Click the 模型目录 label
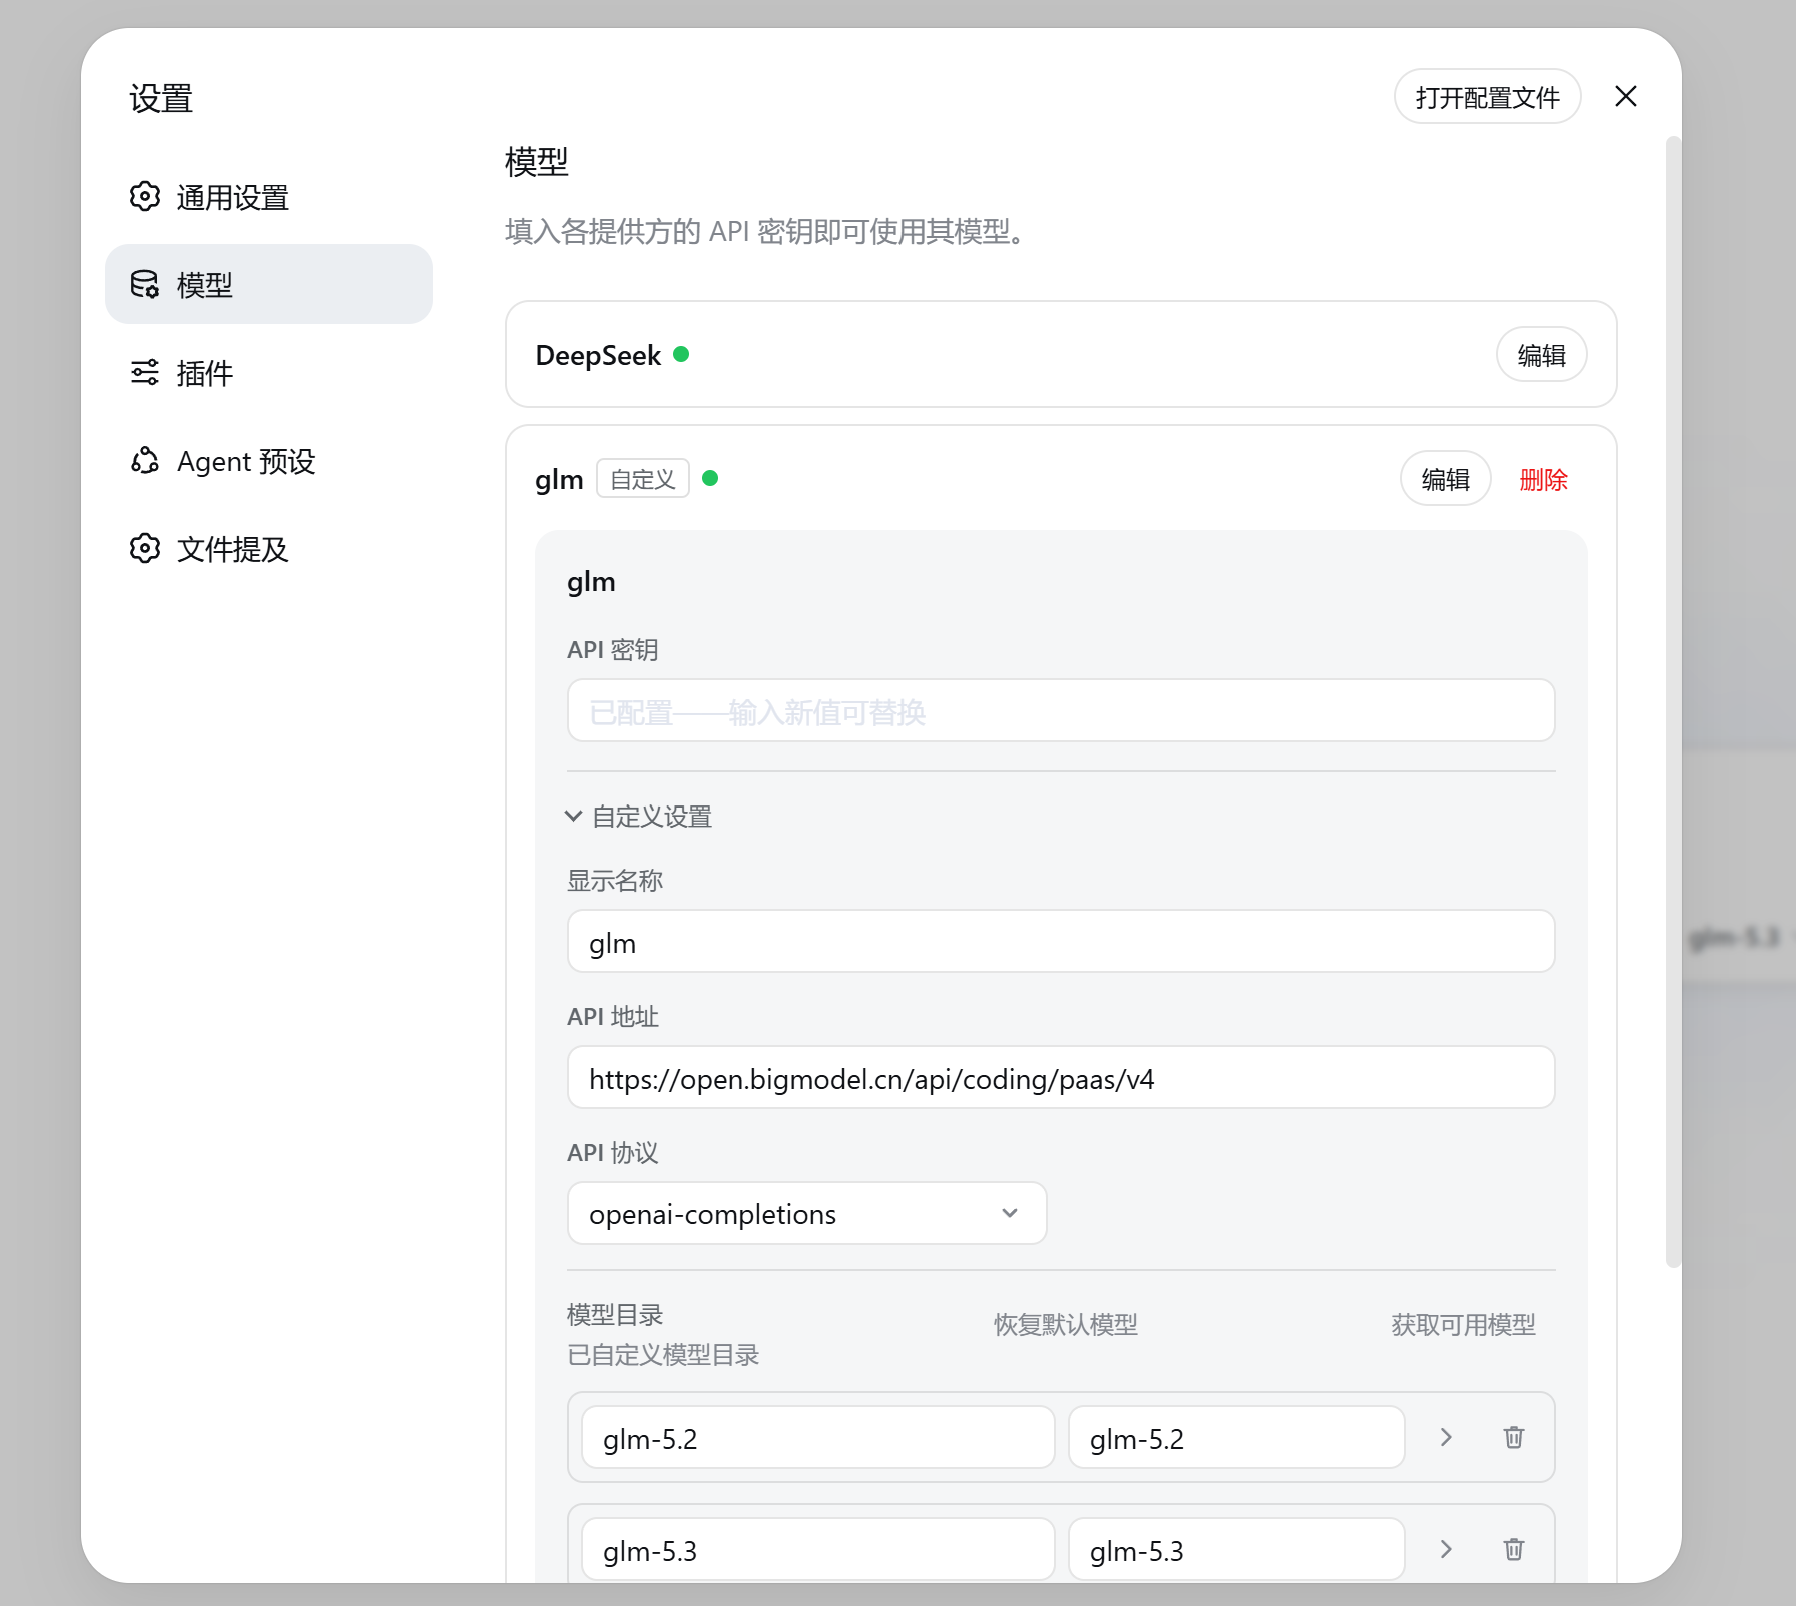This screenshot has width=1796, height=1606. 615,1315
